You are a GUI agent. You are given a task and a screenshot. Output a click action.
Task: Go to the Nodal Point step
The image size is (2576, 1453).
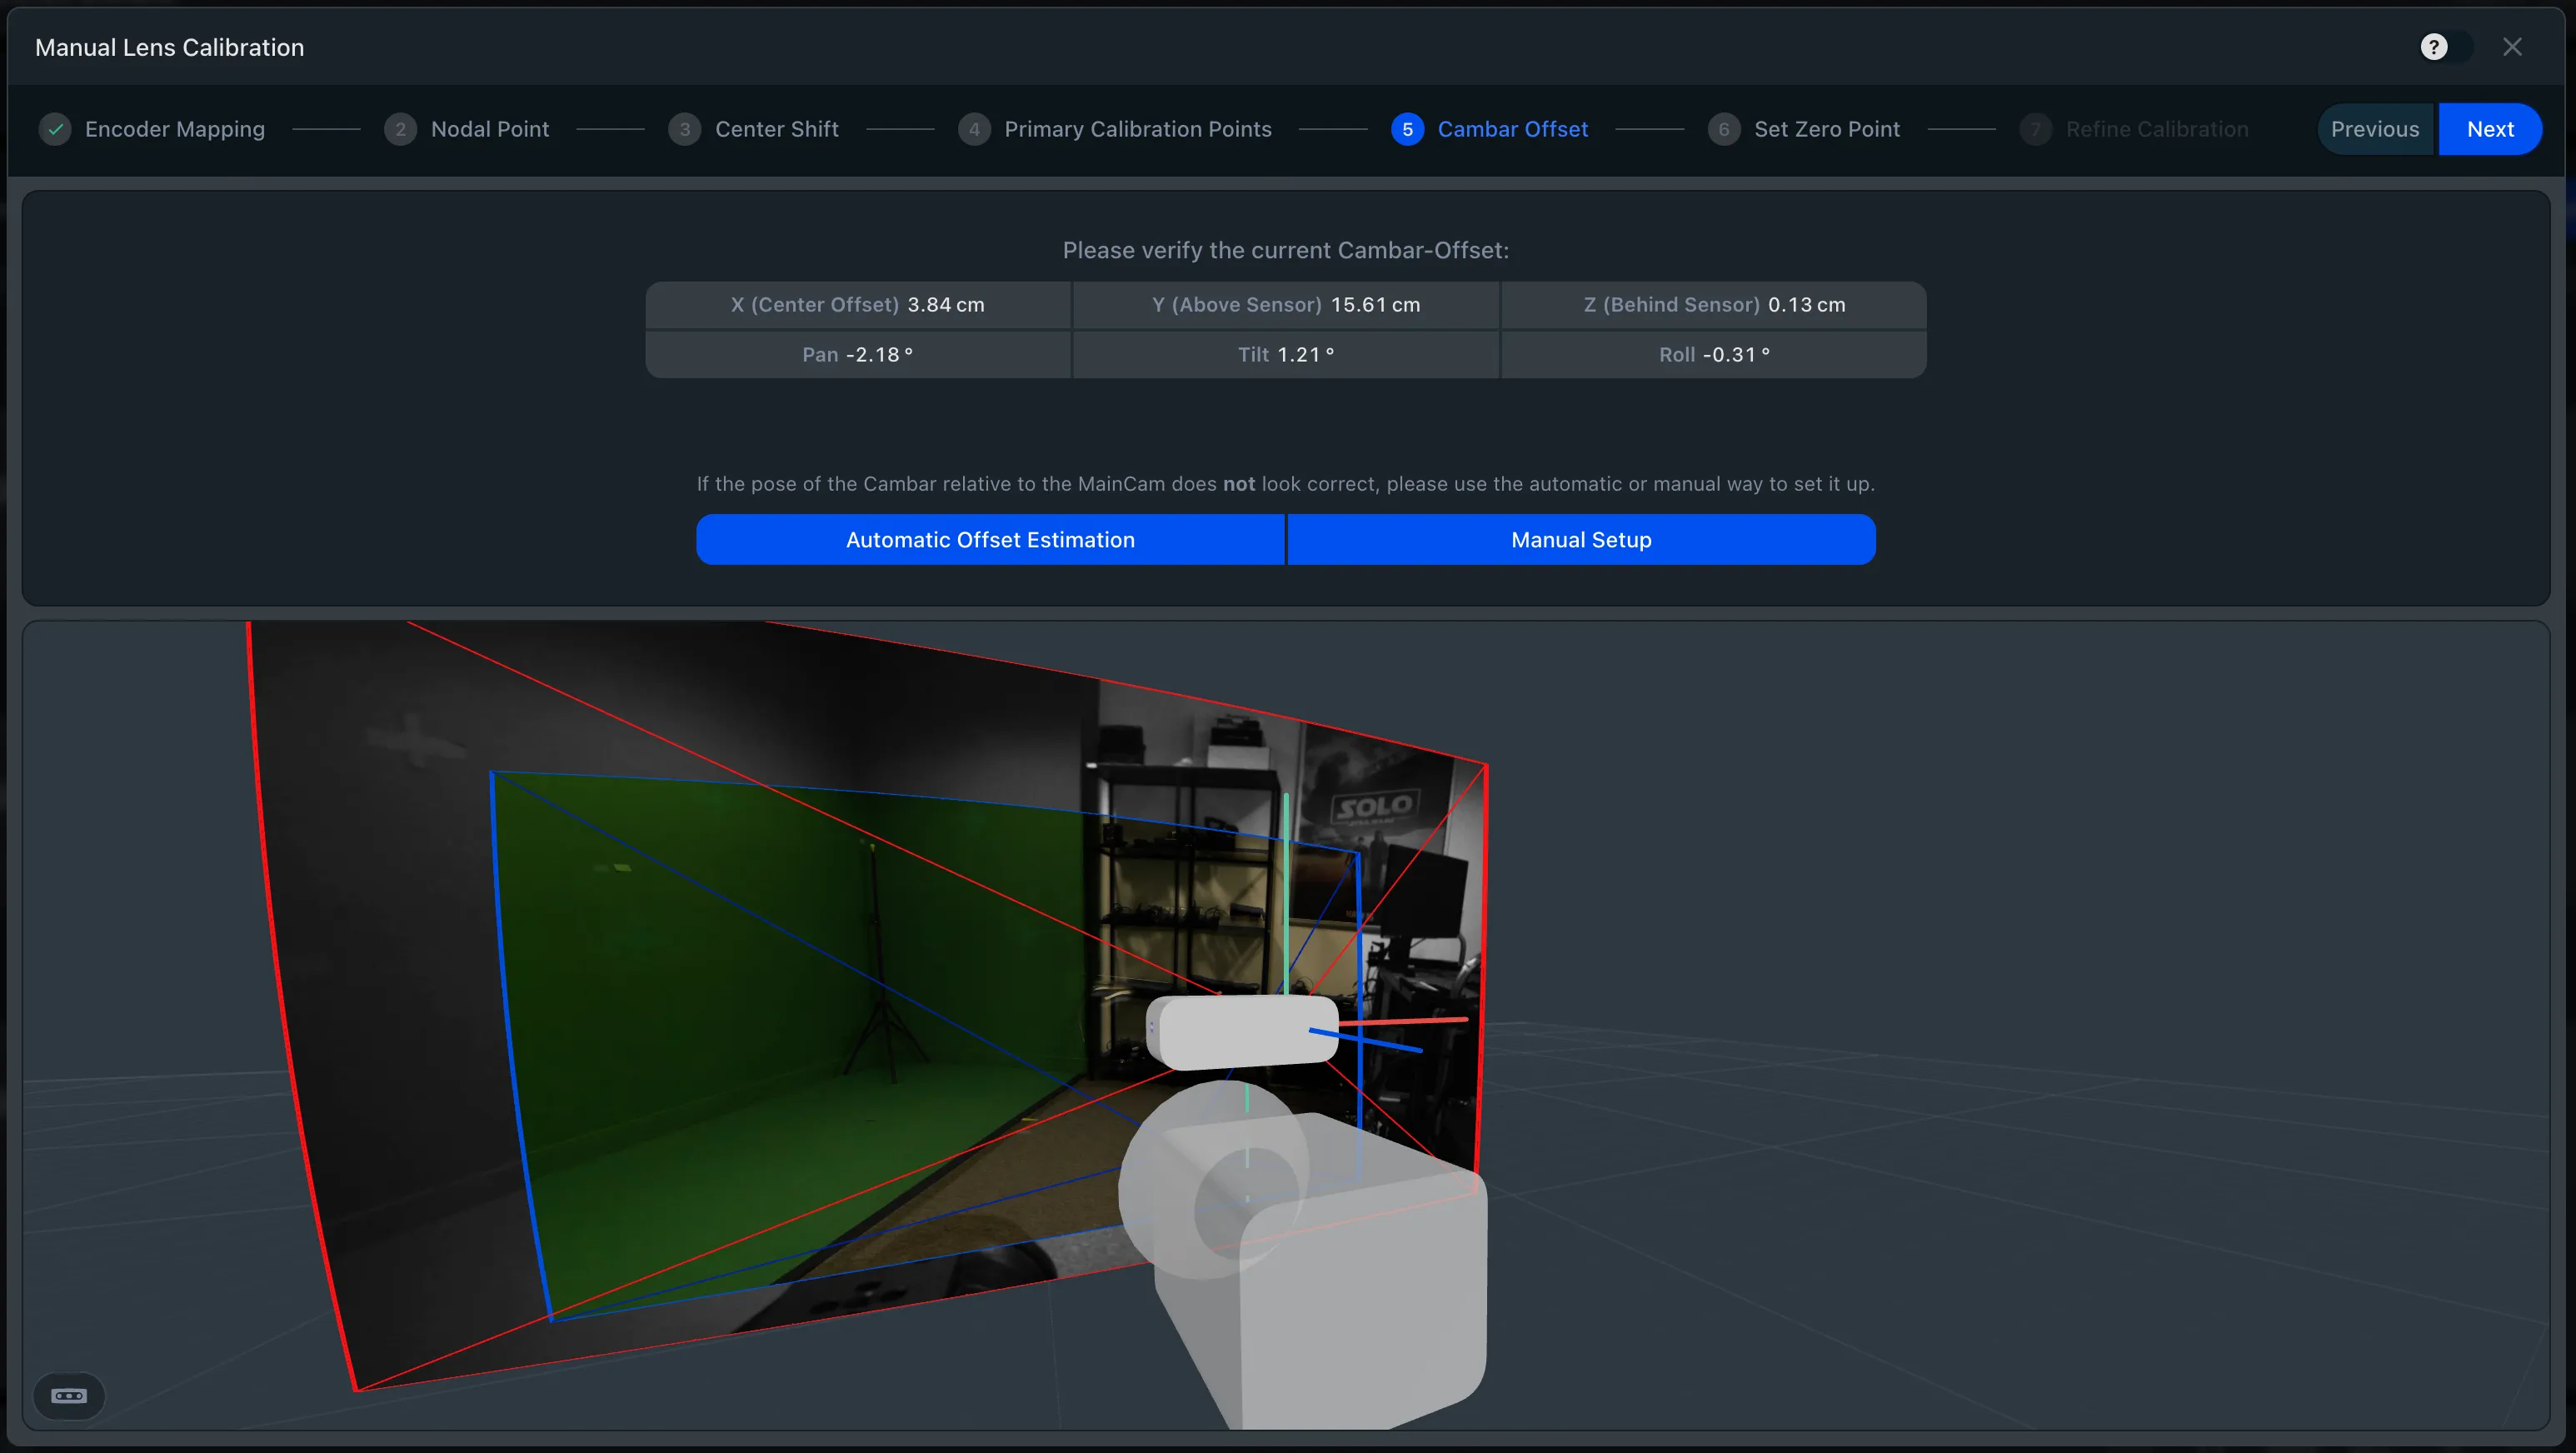[490, 129]
